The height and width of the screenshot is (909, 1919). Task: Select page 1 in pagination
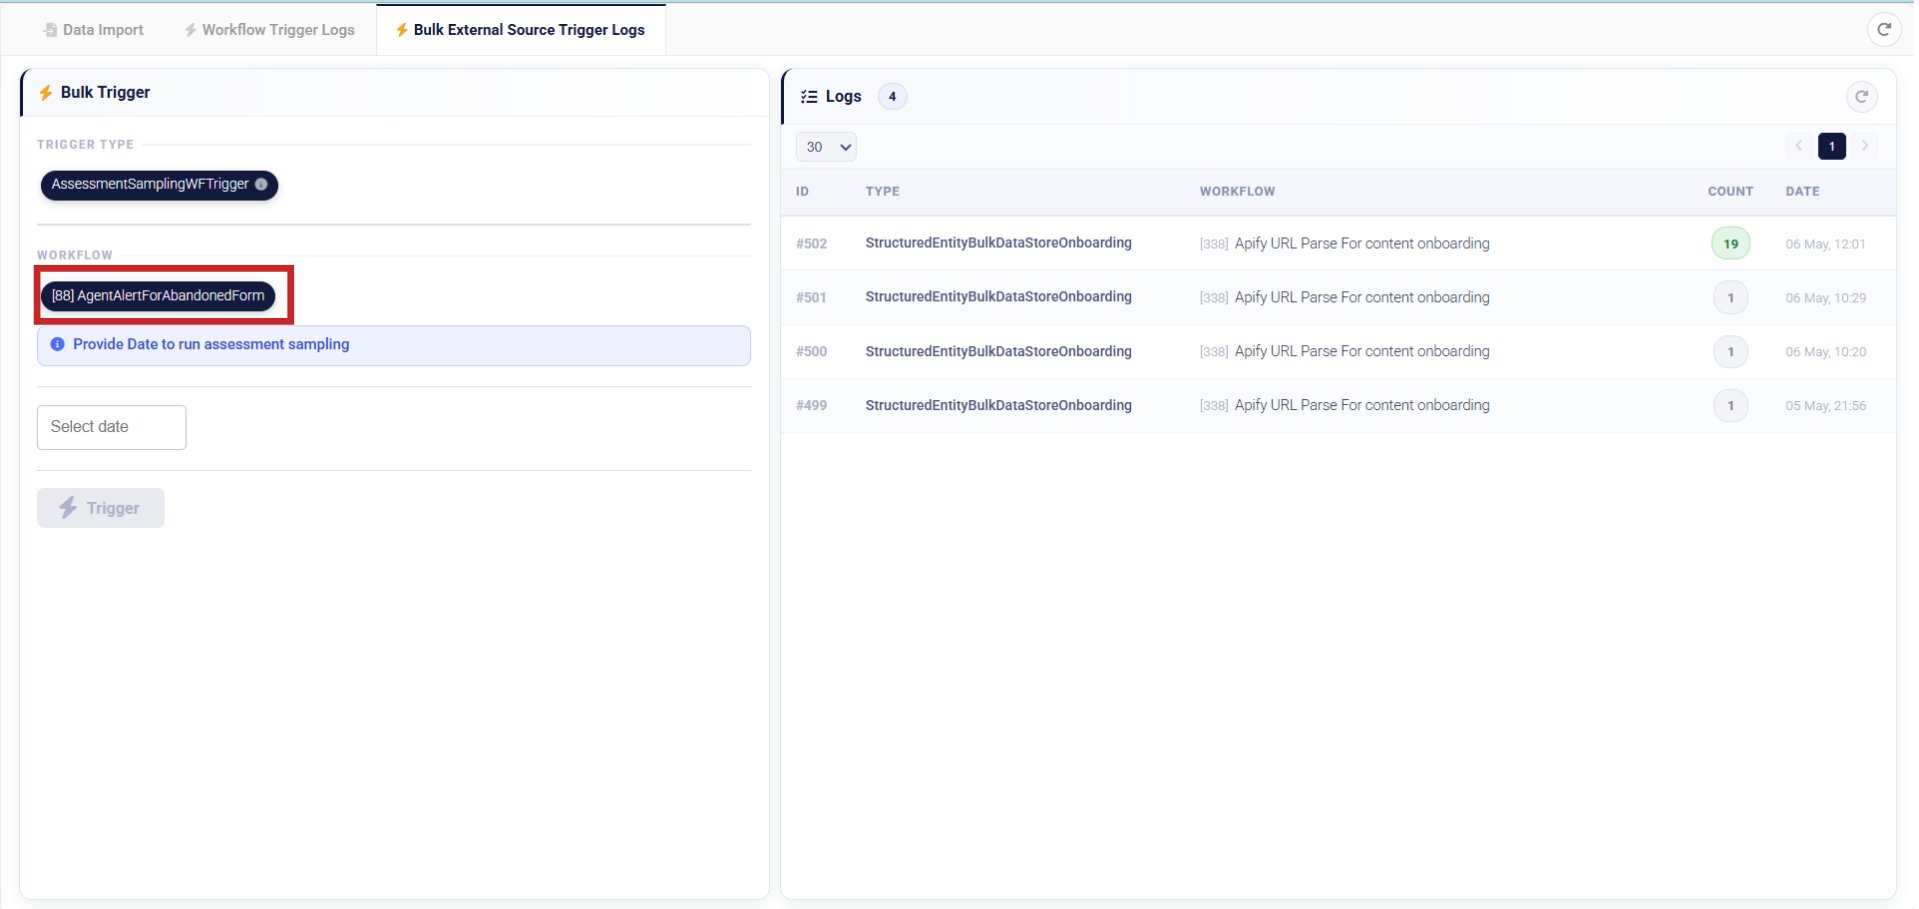click(1831, 146)
